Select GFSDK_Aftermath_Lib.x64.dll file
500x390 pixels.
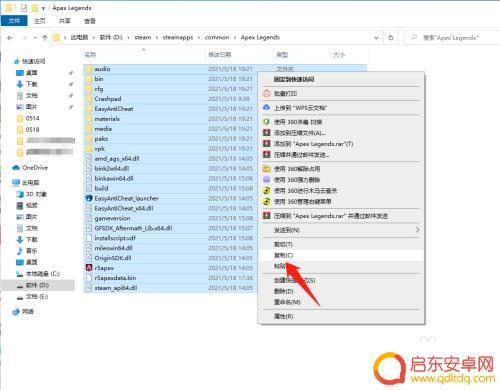[133, 228]
